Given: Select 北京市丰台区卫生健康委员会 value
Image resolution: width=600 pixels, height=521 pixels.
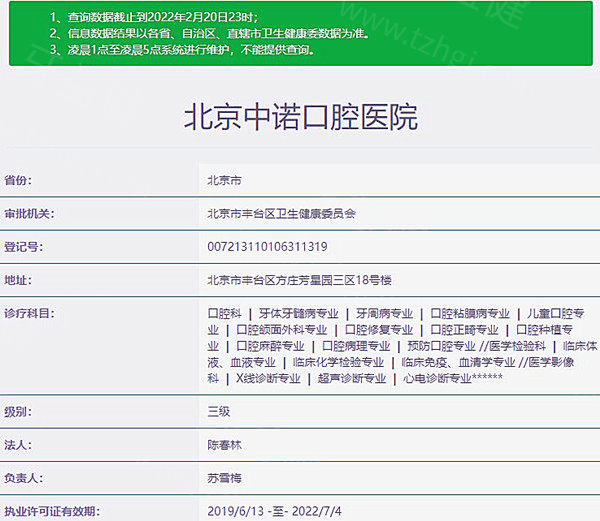Looking at the screenshot, I should (281, 213).
